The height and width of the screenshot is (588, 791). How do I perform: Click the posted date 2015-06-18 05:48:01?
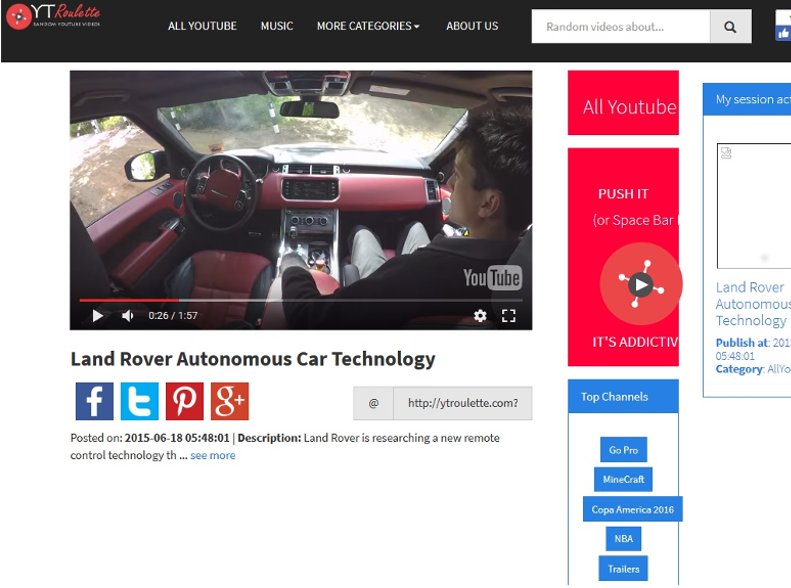[177, 438]
